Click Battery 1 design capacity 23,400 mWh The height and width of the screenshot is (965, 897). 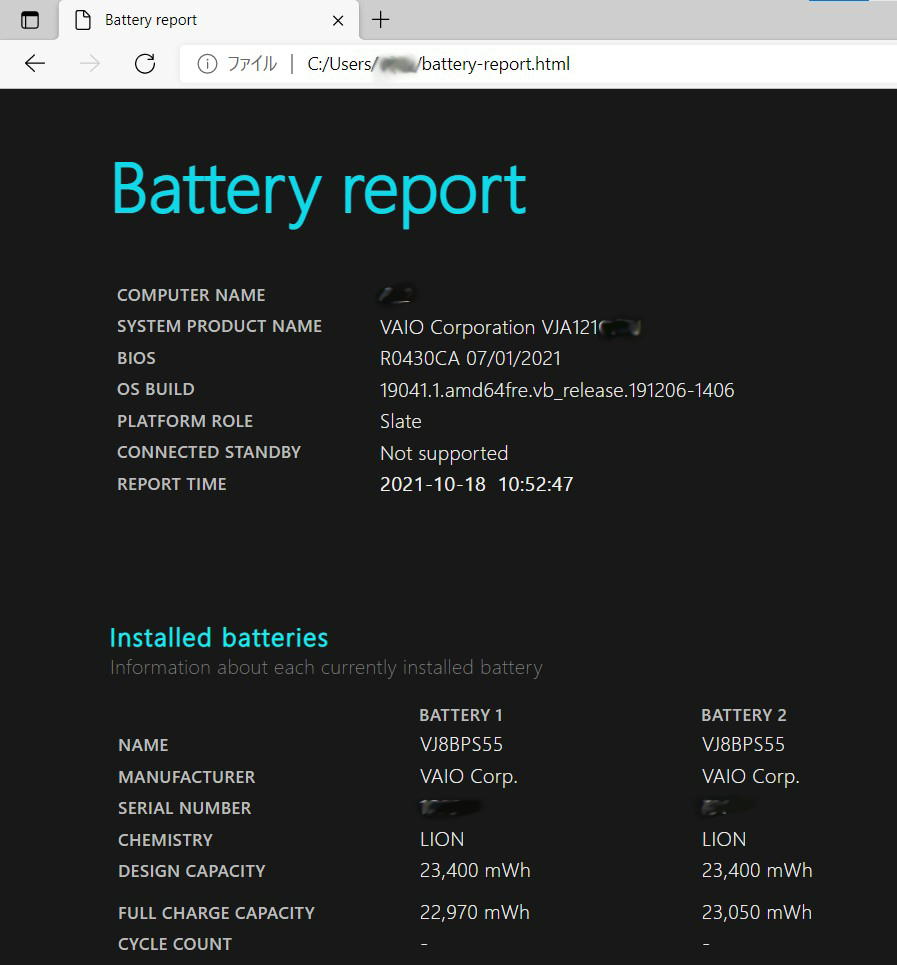(x=475, y=871)
